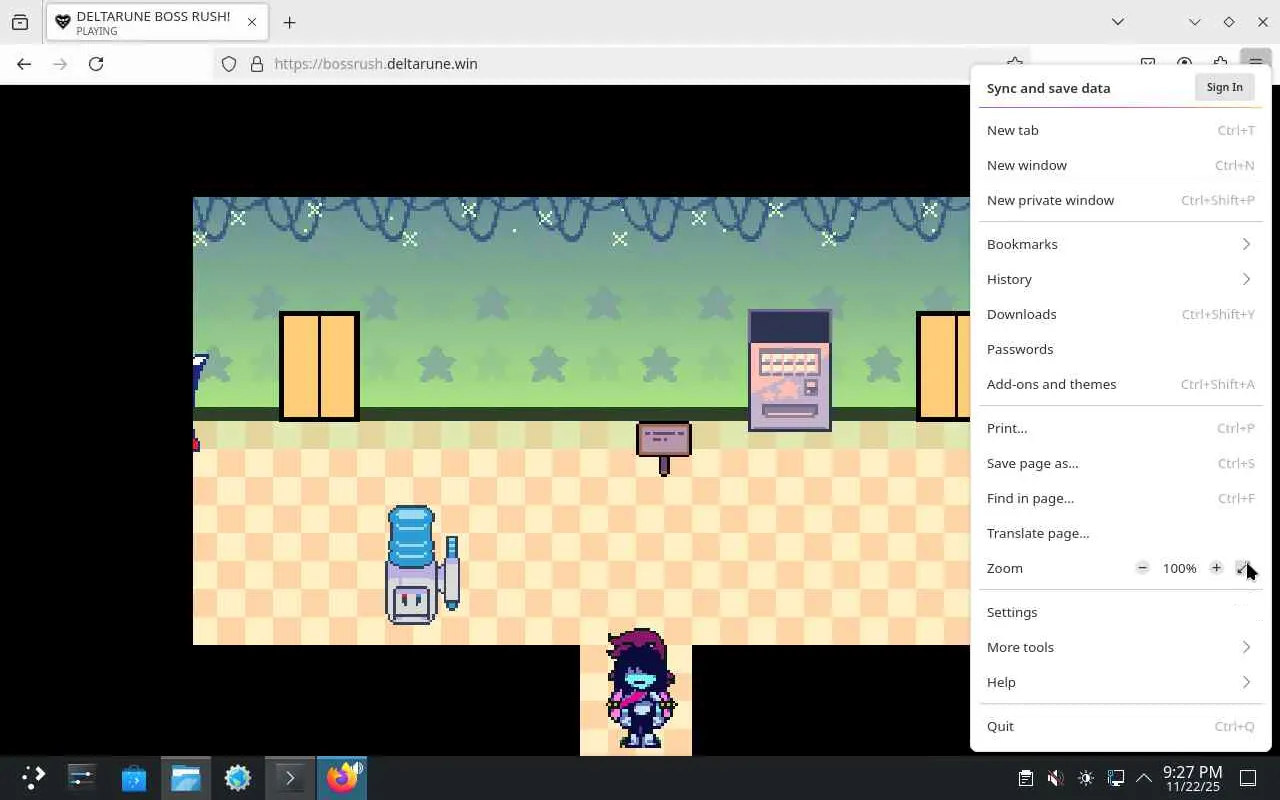The height and width of the screenshot is (800, 1280).
Task: Open the Dolphin file manager
Action: (x=186, y=778)
